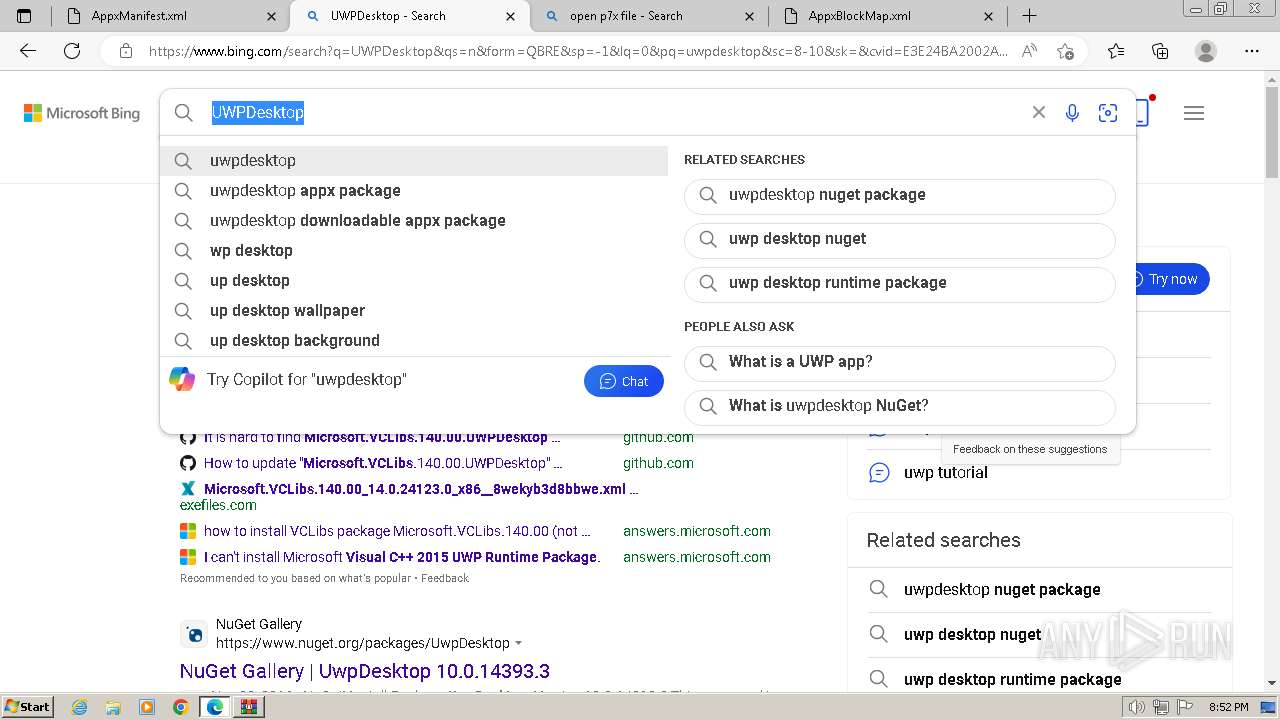This screenshot has width=1280, height=720.
Task: Open sidebar related search uwpdesktop nuget package
Action: 1002,589
